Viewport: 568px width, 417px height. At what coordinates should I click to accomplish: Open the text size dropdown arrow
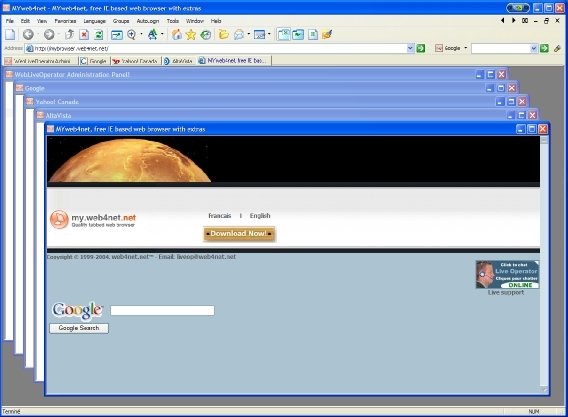click(162, 34)
